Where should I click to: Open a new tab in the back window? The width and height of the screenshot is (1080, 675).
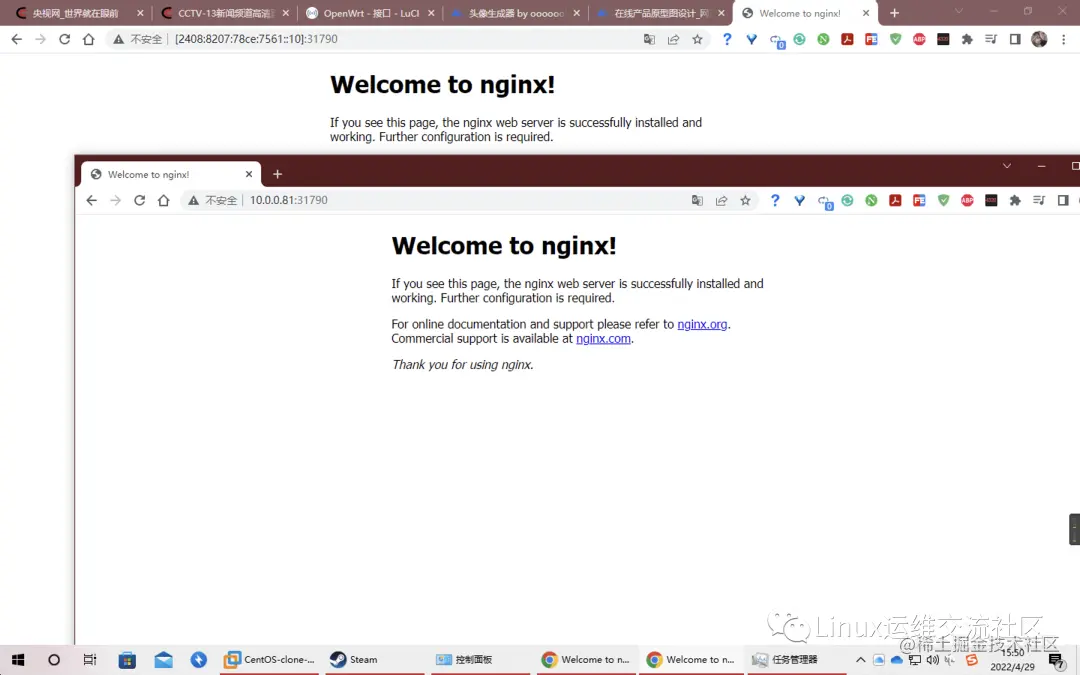[x=894, y=13]
